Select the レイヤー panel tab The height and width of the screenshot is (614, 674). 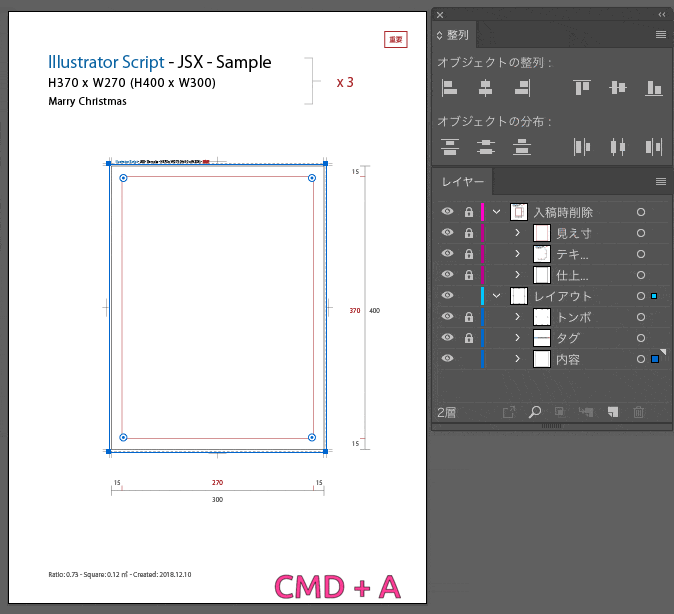click(x=463, y=182)
